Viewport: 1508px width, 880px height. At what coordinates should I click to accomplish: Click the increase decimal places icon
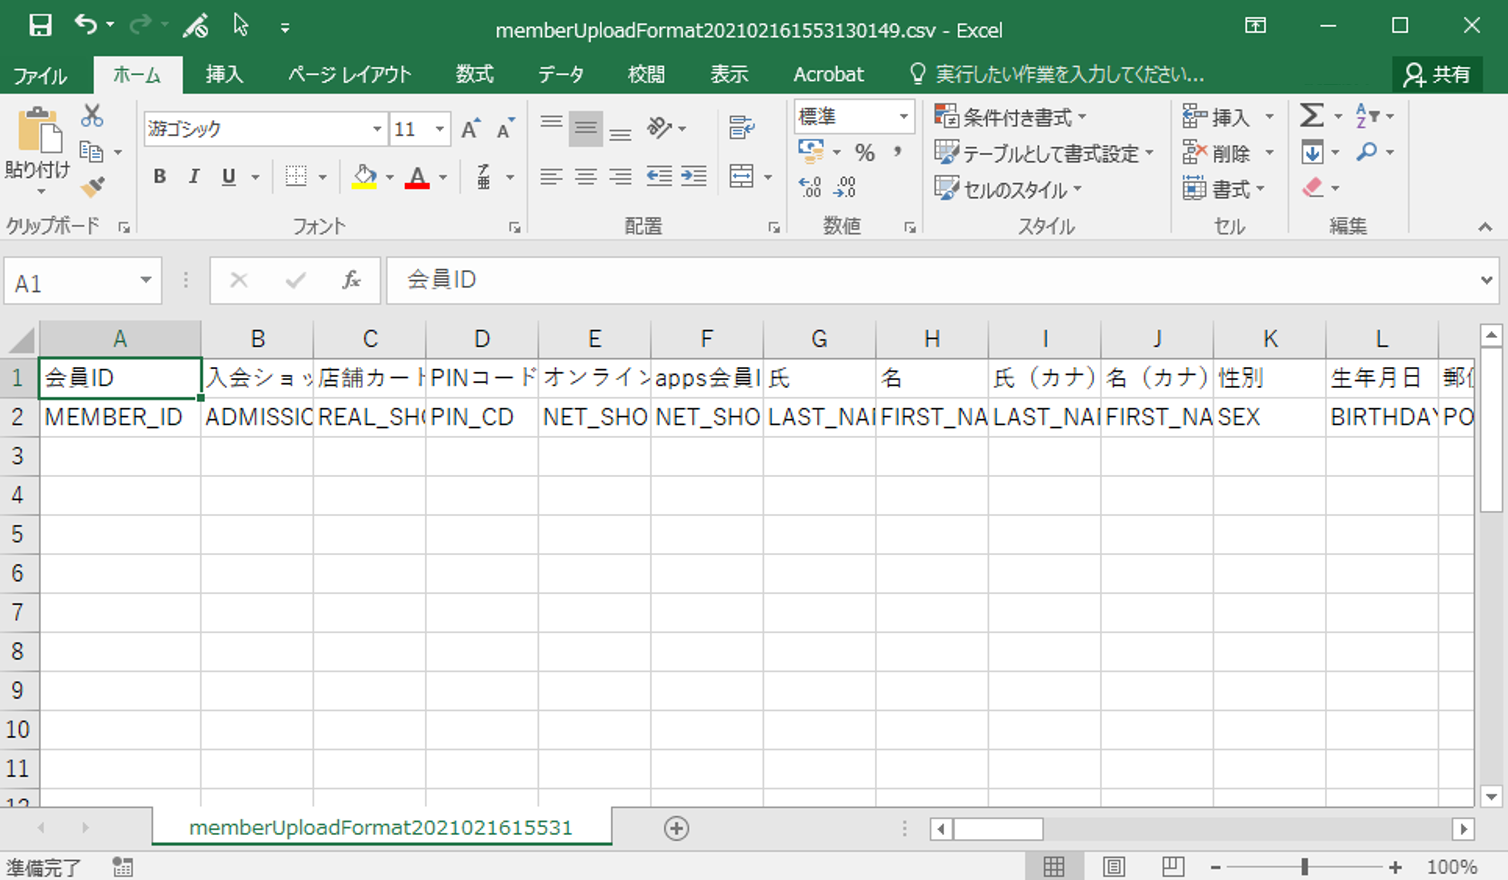811,186
